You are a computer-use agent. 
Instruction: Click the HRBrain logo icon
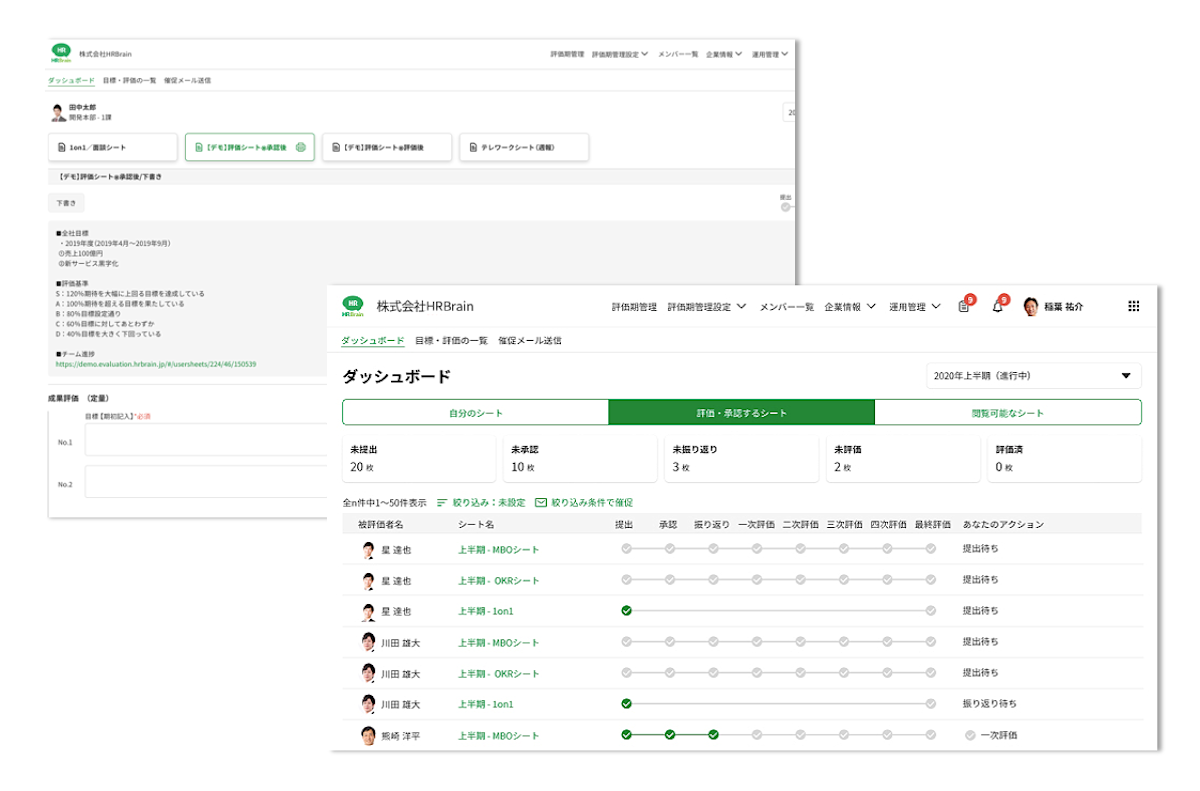coord(352,305)
